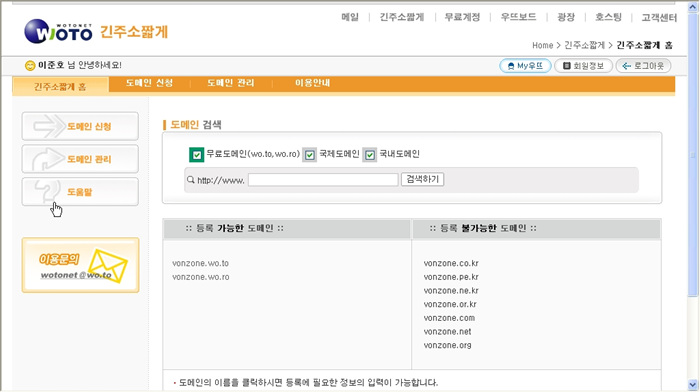Open the 고객센터 top menu
700x392 pixels.
[x=659, y=17]
